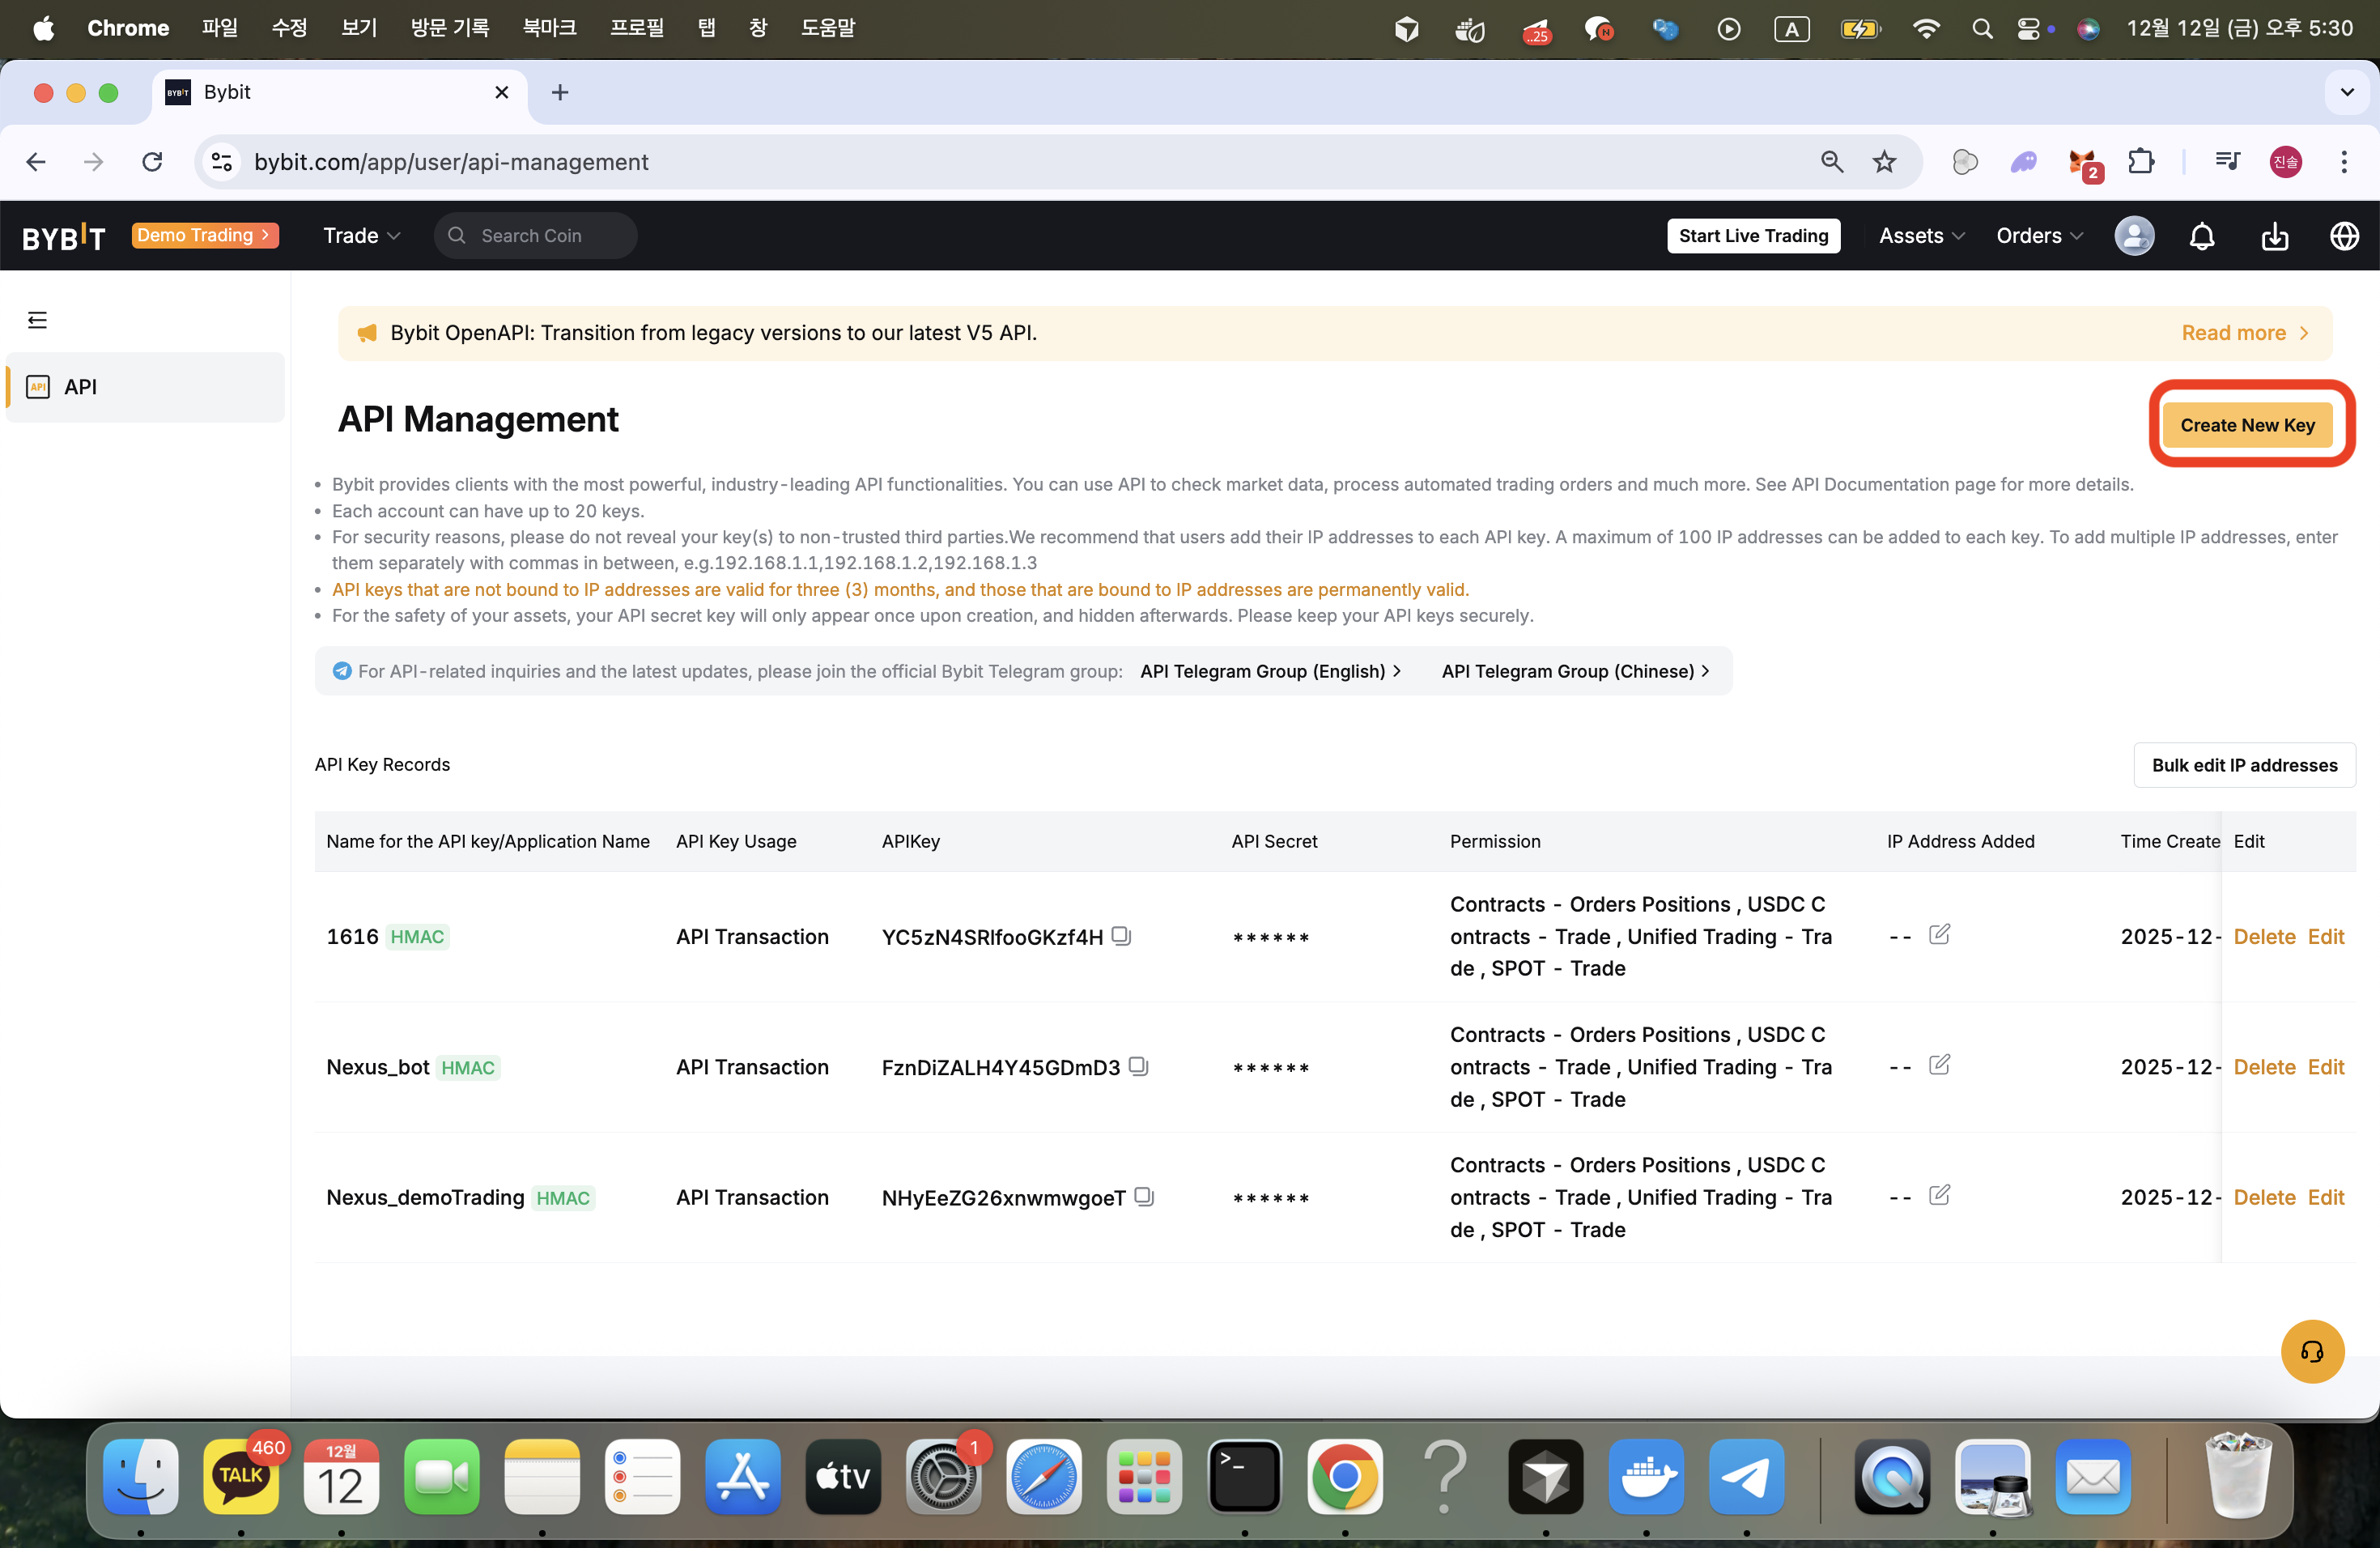2380x1548 pixels.
Task: Collapse the left sidebar menu
Action: coord(37,320)
